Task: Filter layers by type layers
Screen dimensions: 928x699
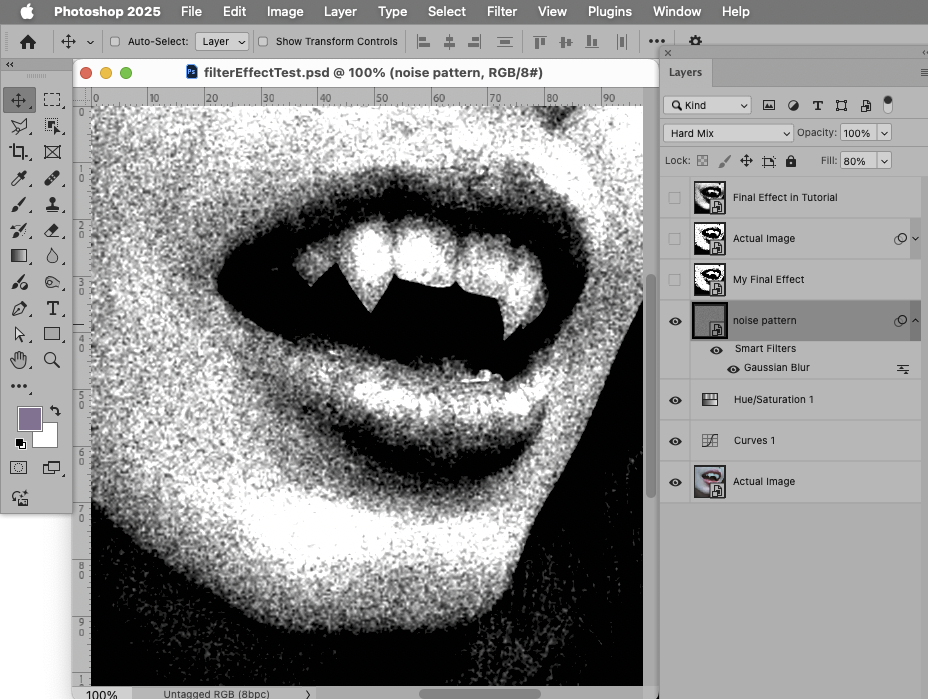Action: click(815, 105)
